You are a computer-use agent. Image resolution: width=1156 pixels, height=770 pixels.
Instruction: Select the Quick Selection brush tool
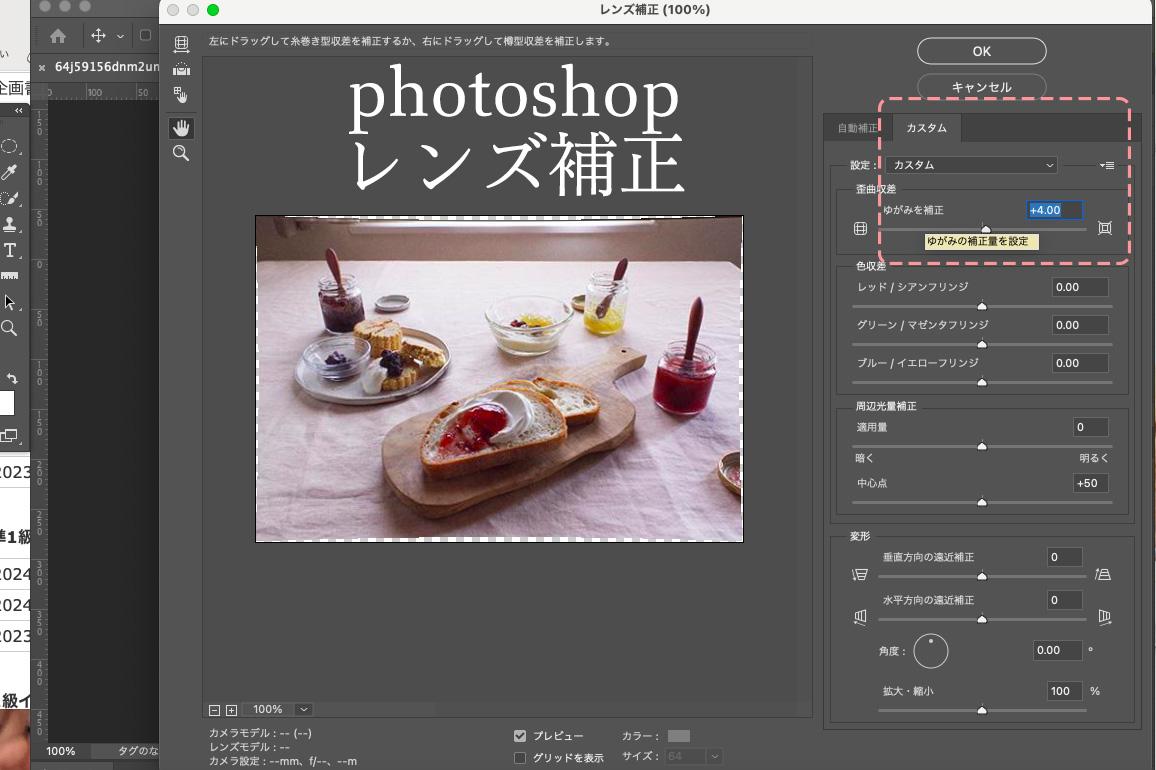point(10,198)
